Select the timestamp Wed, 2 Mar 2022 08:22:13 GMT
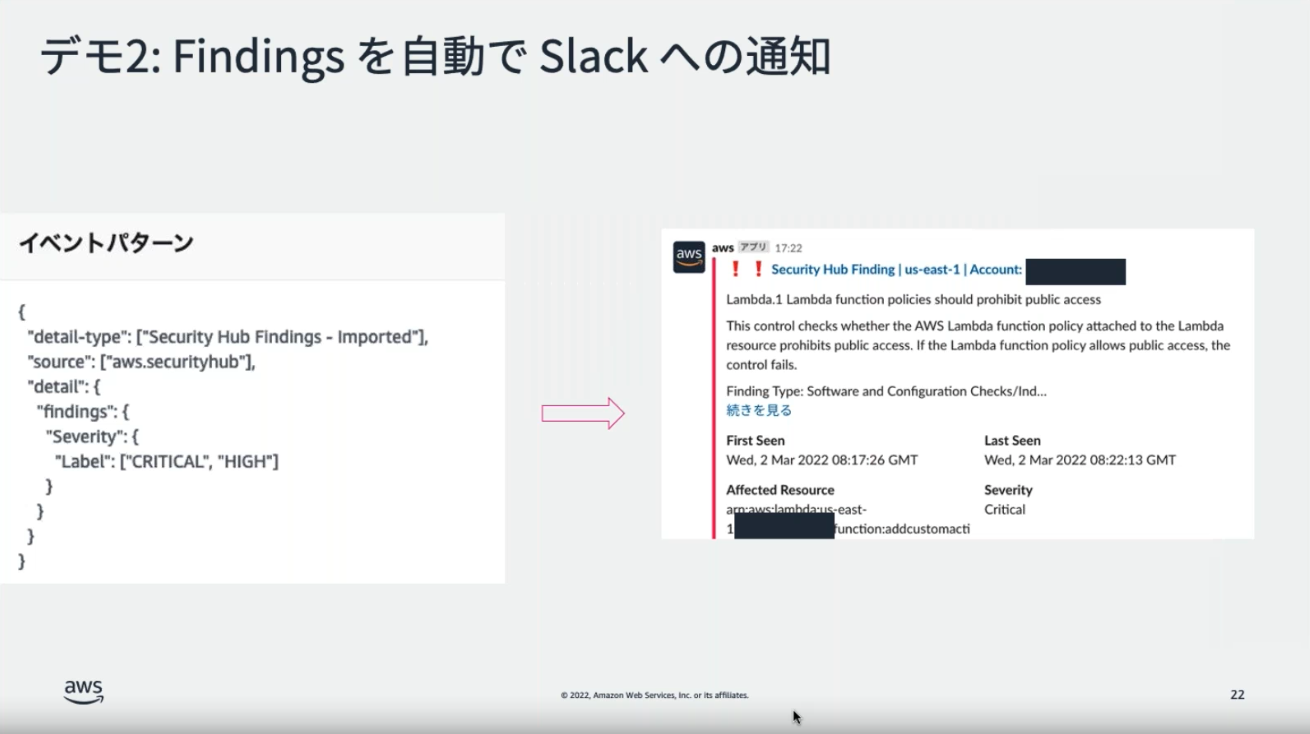This screenshot has height=734, width=1310. point(1080,460)
